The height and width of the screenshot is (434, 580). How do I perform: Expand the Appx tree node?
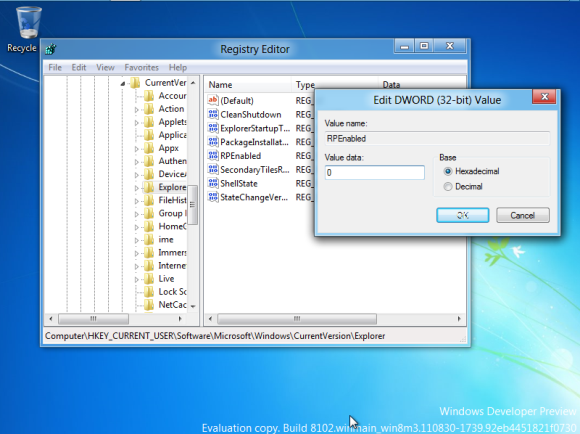pyautogui.click(x=136, y=149)
